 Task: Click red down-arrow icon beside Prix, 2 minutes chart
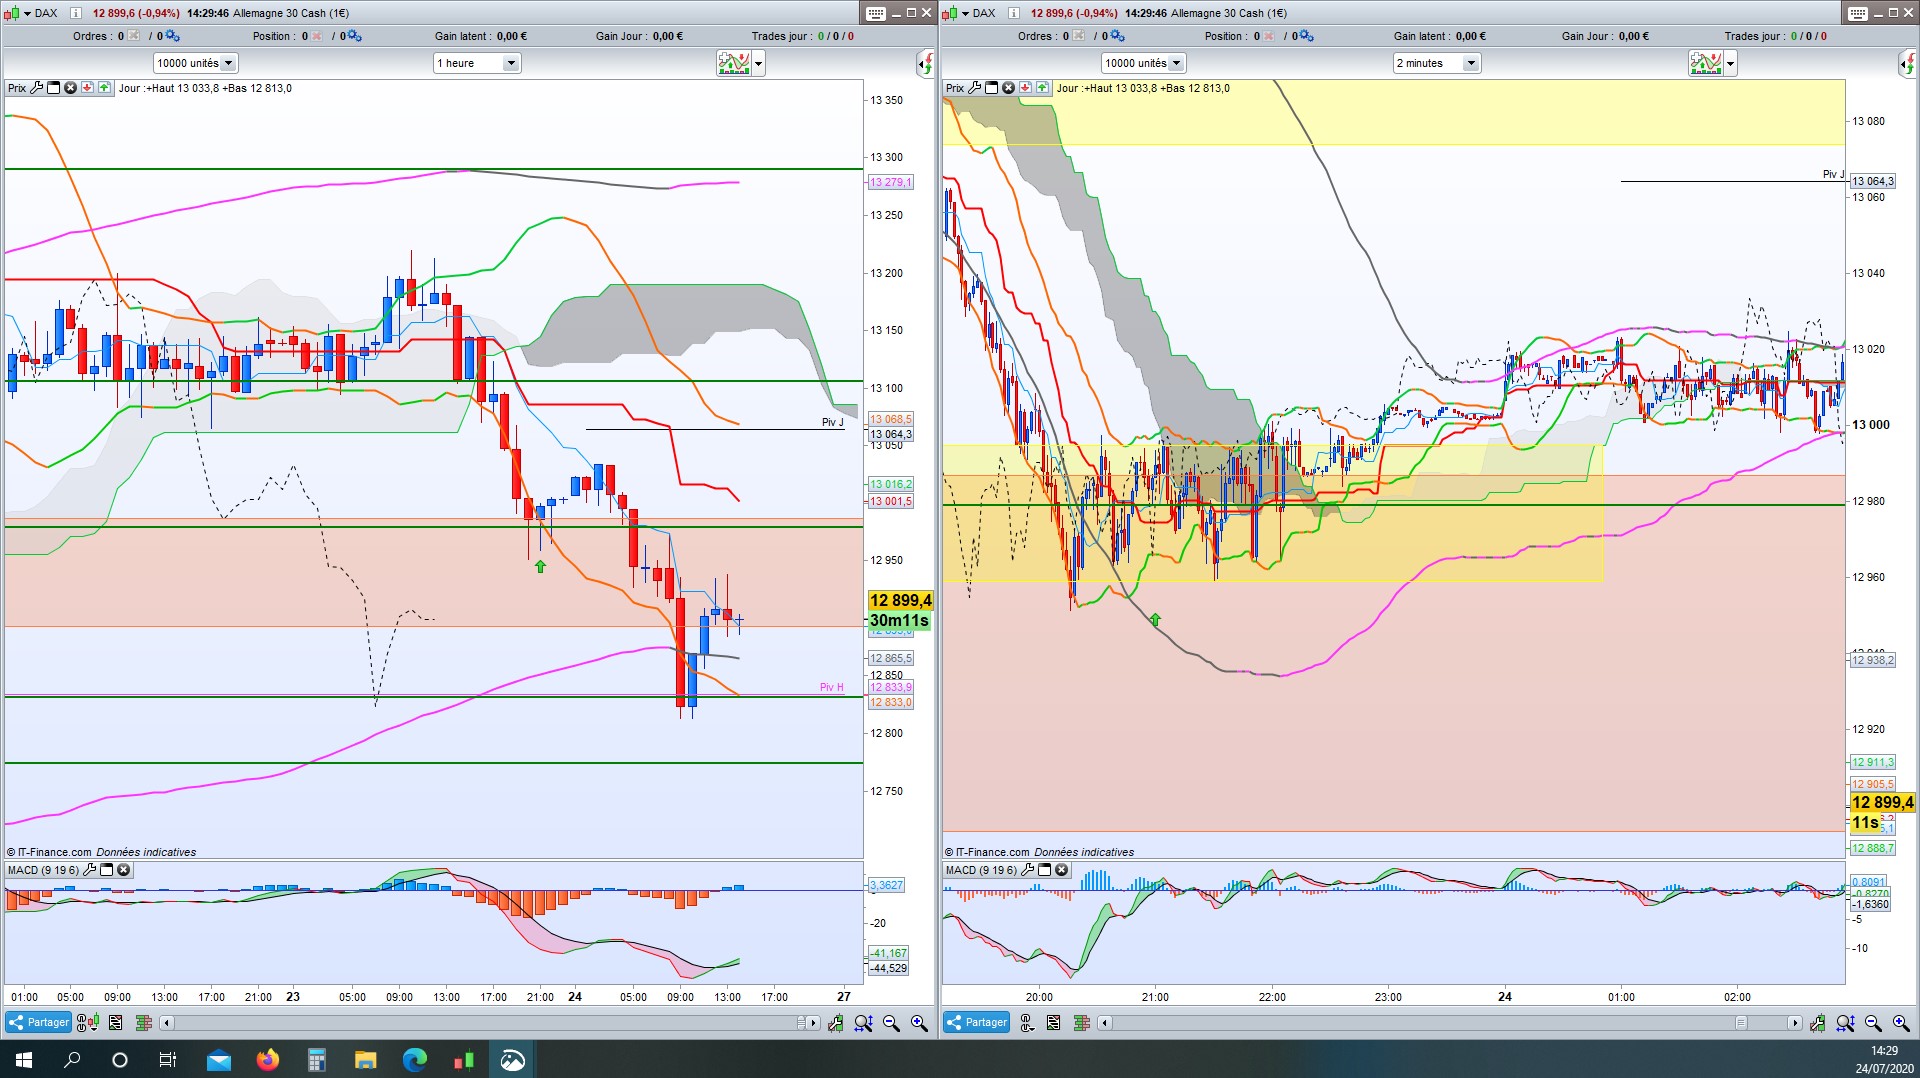click(x=1026, y=88)
